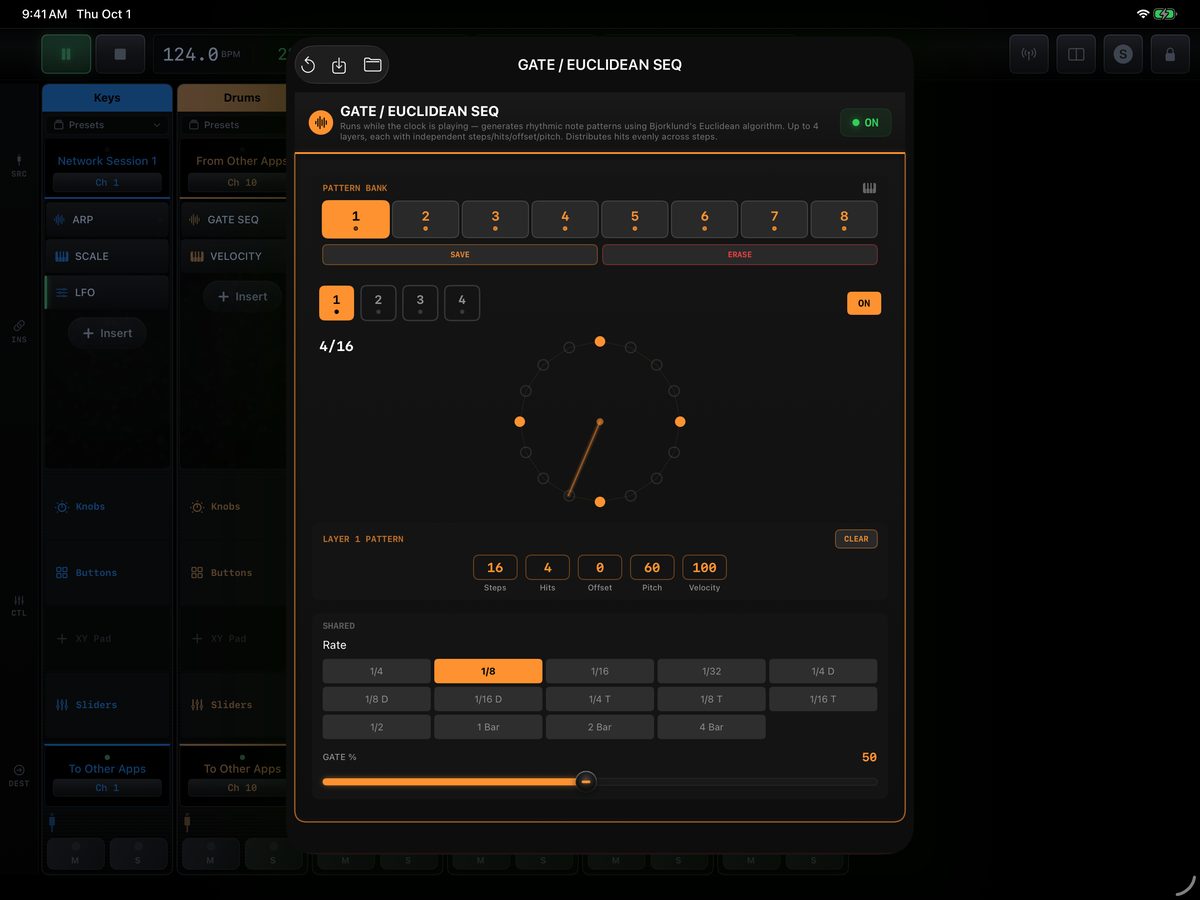Click Insert button in Keys track

coord(107,333)
